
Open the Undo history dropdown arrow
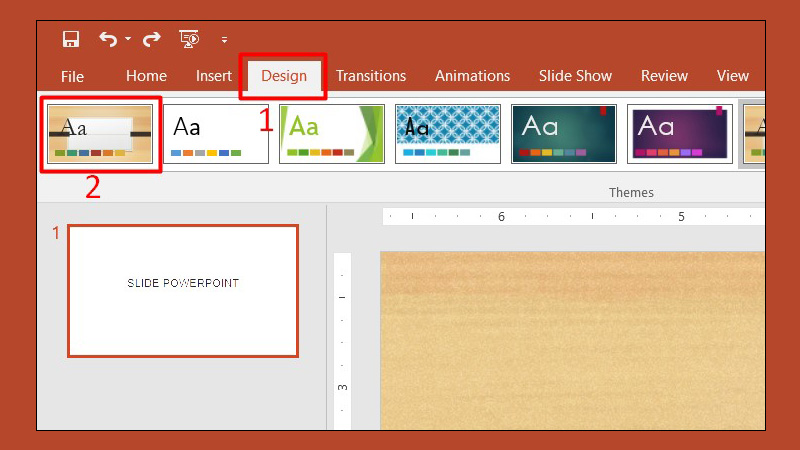tap(128, 39)
